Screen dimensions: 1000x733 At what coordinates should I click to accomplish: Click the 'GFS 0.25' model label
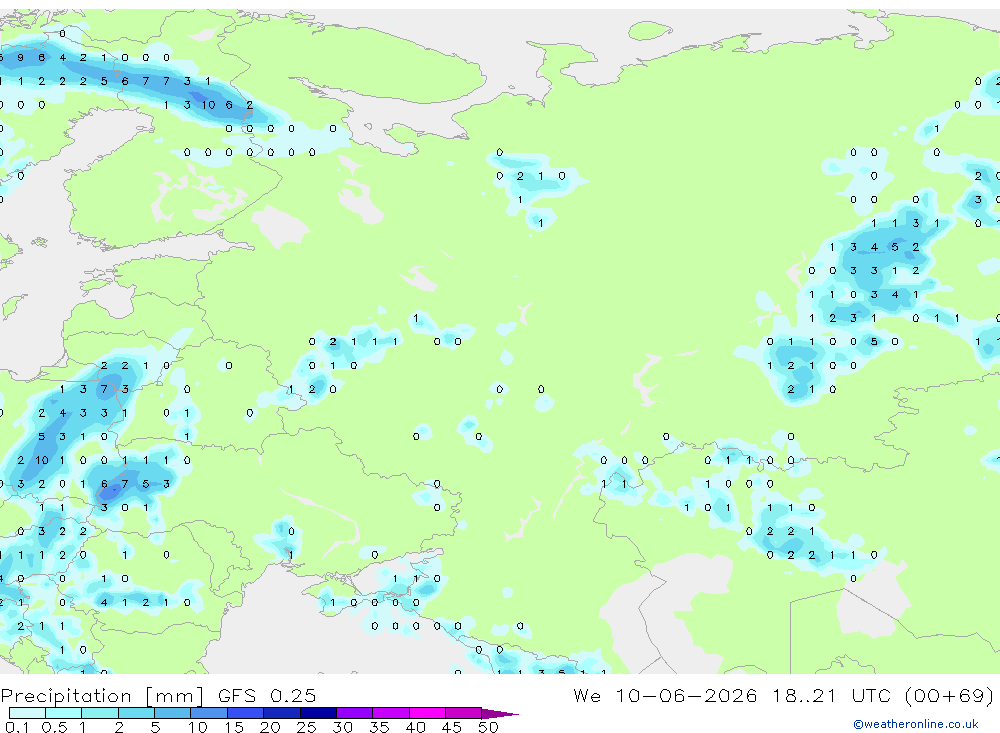pos(267,695)
